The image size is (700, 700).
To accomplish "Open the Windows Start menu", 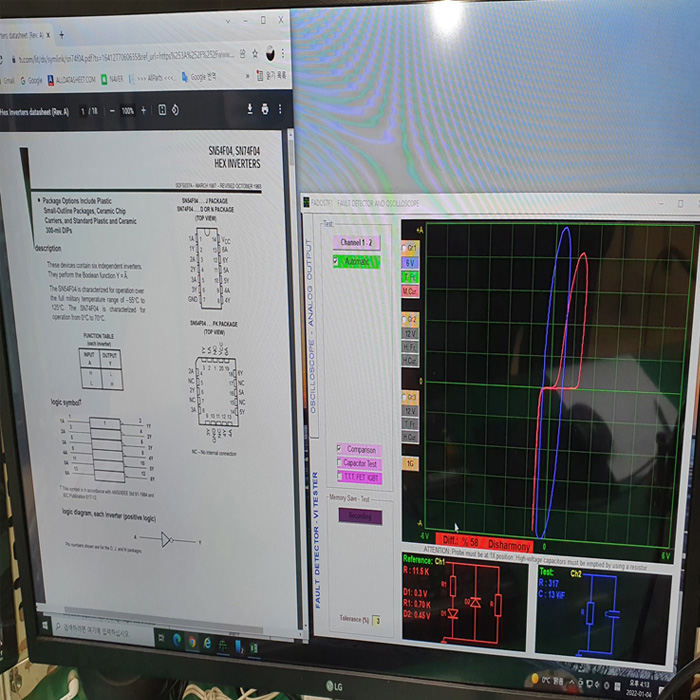I will 45,625.
